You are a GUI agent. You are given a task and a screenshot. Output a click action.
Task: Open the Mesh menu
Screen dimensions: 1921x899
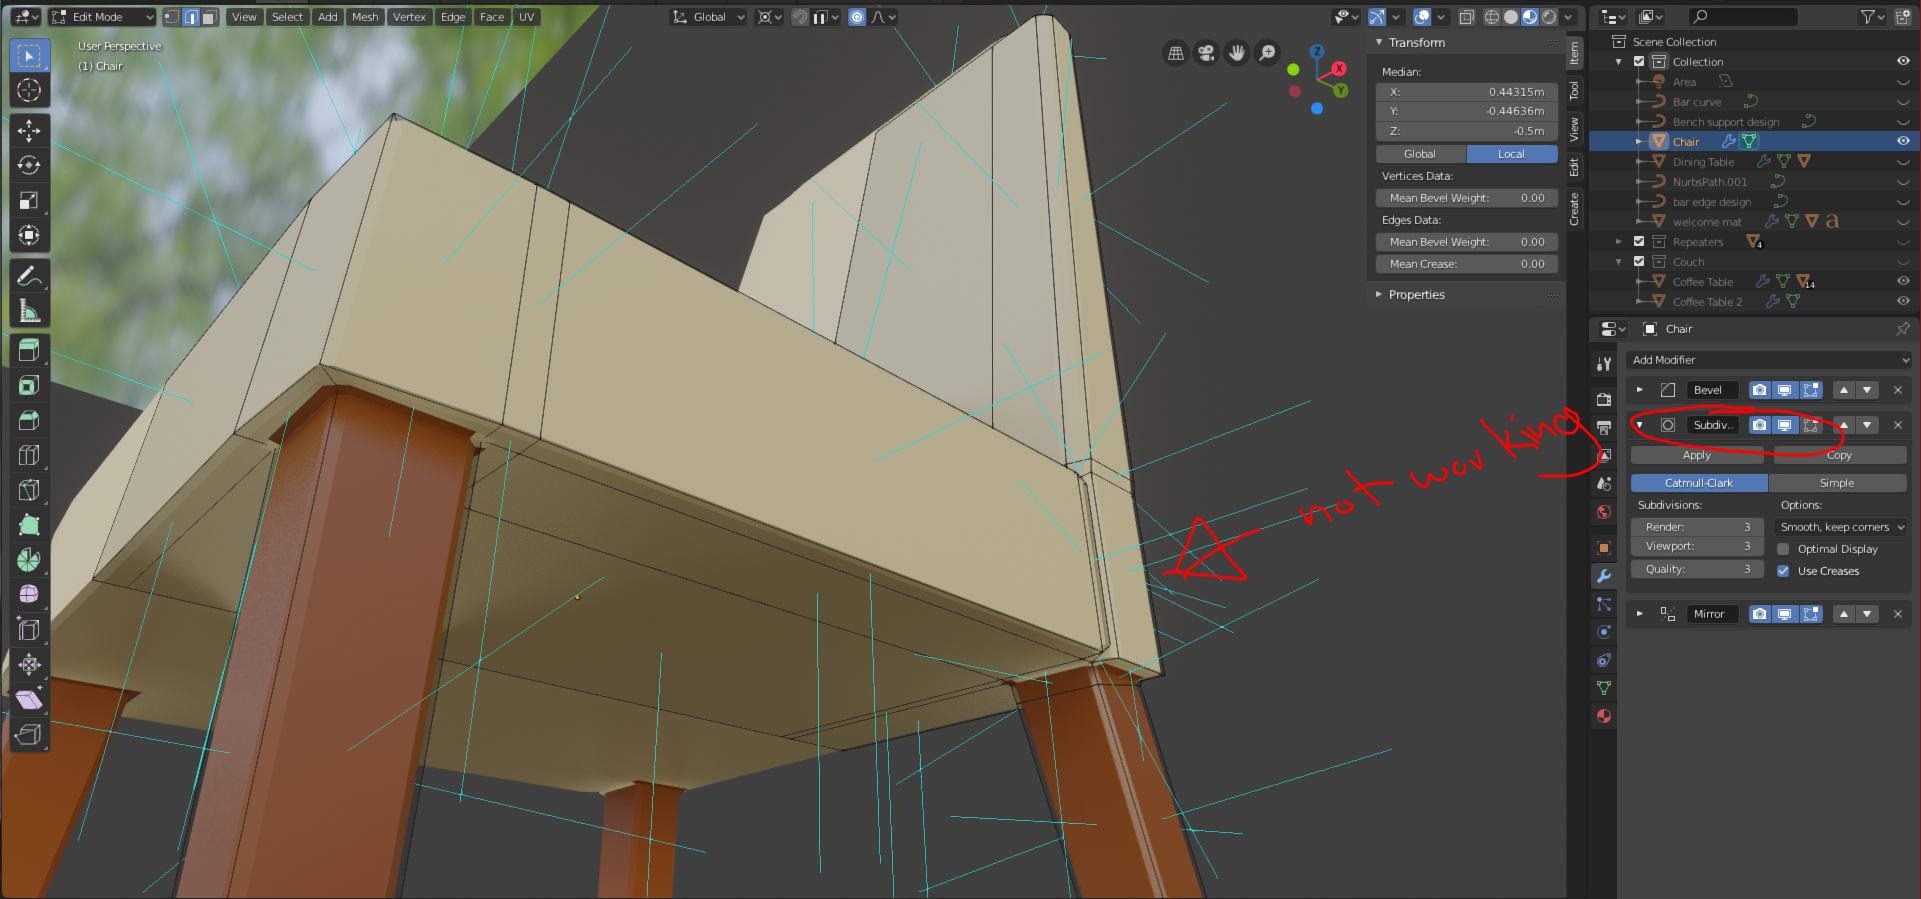pyautogui.click(x=365, y=17)
